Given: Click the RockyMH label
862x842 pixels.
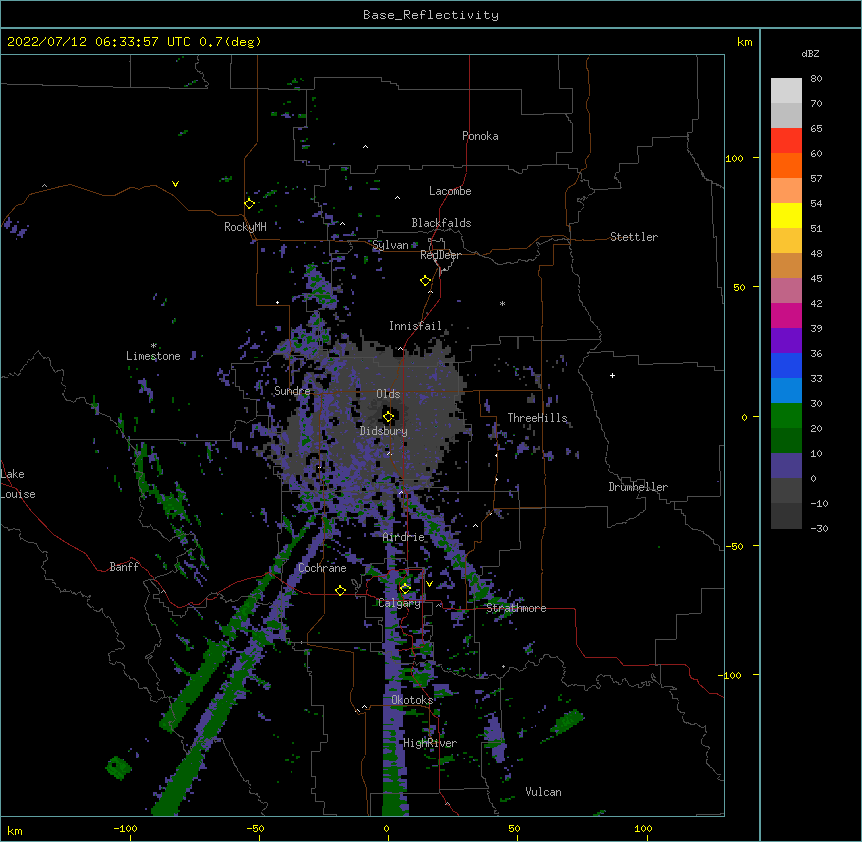Looking at the screenshot, I should coord(245,226).
